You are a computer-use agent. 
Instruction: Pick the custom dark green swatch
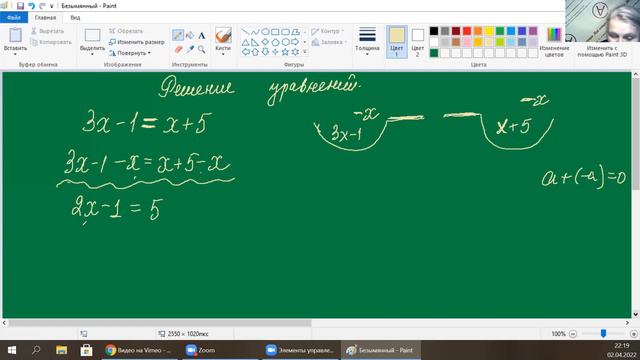coord(434,53)
